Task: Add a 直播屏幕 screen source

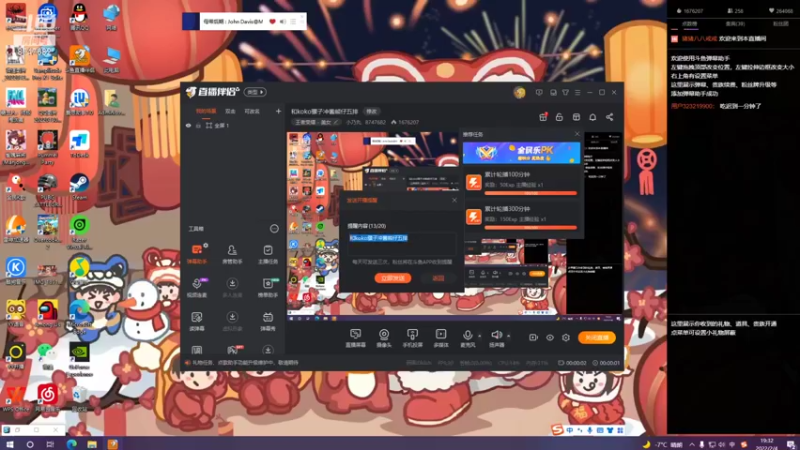Action: click(356, 338)
